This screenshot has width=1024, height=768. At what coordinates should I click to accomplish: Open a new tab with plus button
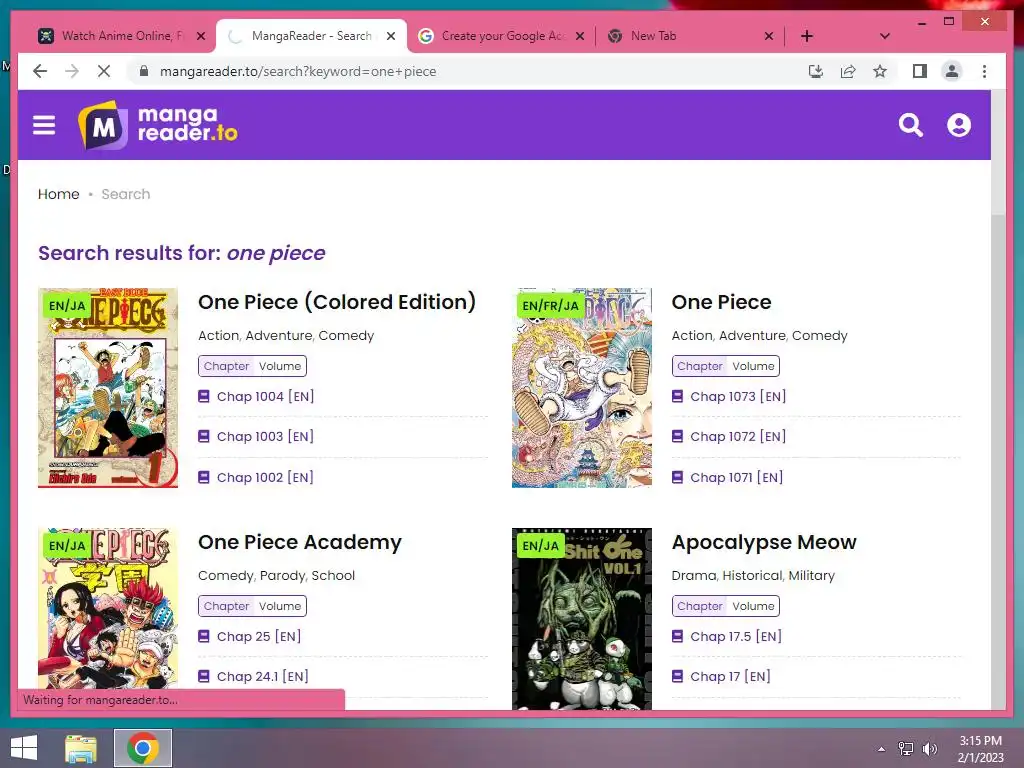(807, 36)
